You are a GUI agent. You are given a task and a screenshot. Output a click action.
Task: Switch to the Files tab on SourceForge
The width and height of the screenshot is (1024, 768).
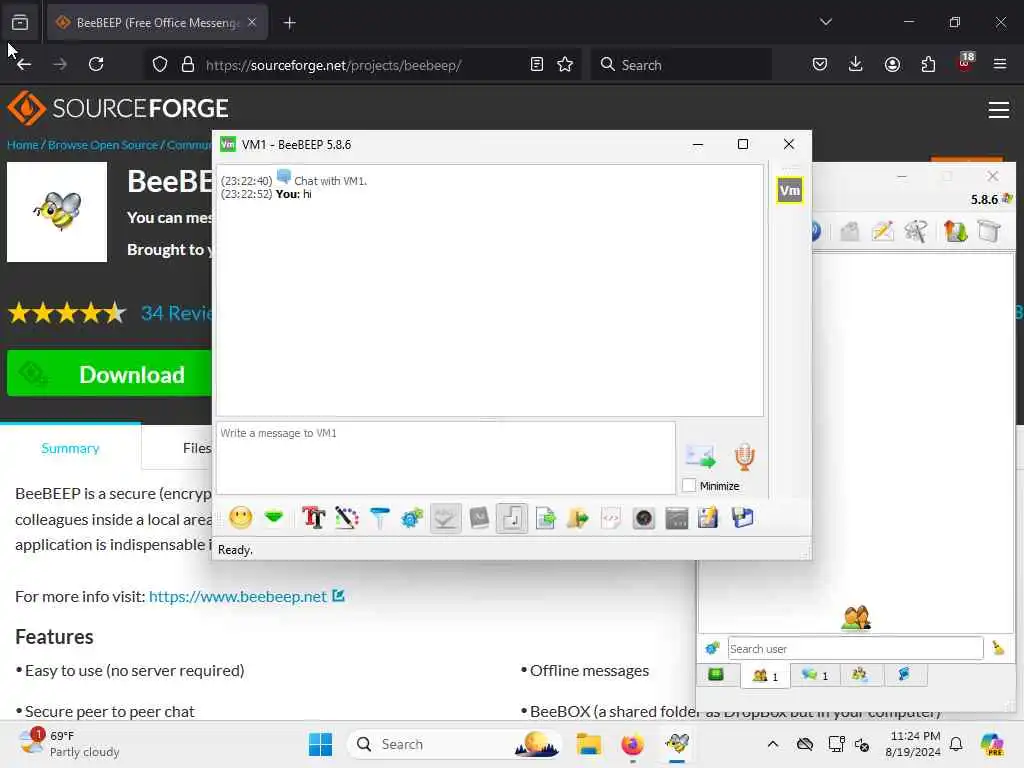(x=197, y=448)
